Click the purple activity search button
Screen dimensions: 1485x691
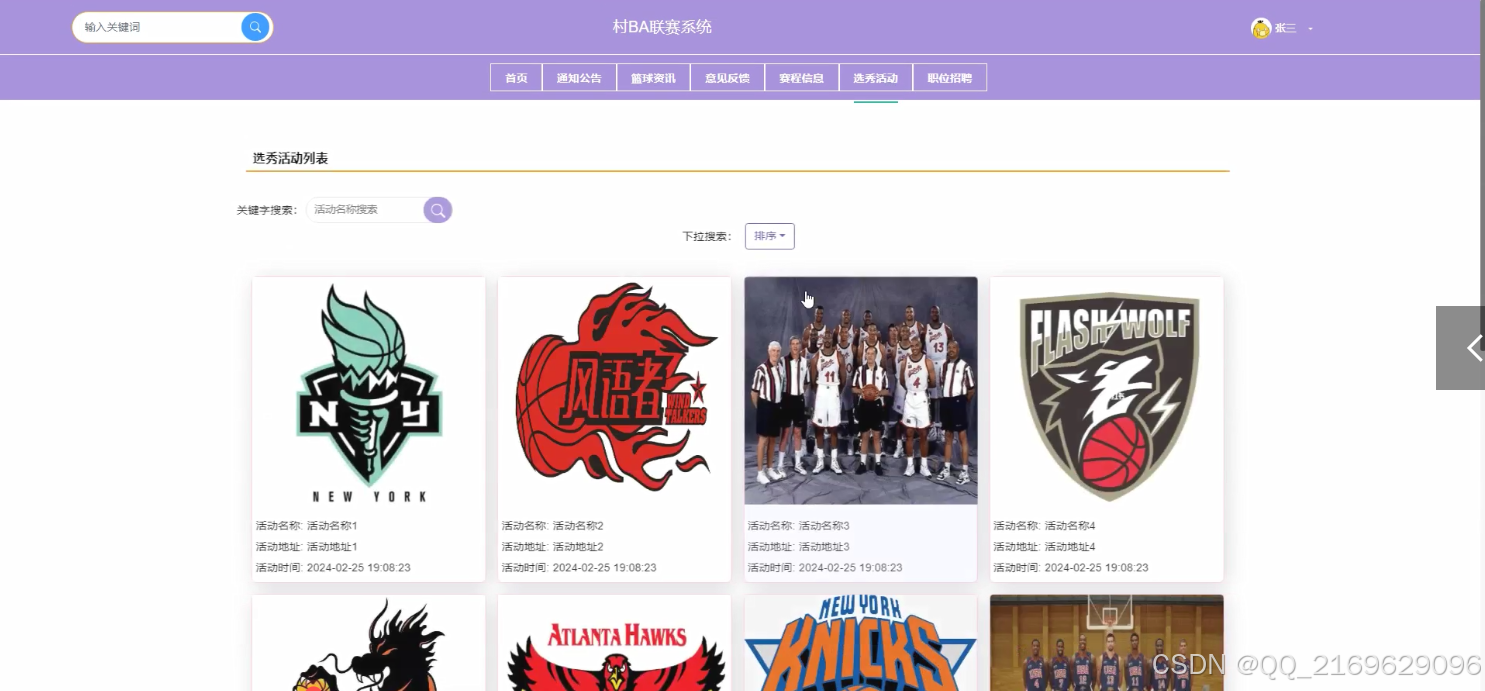[x=438, y=210]
